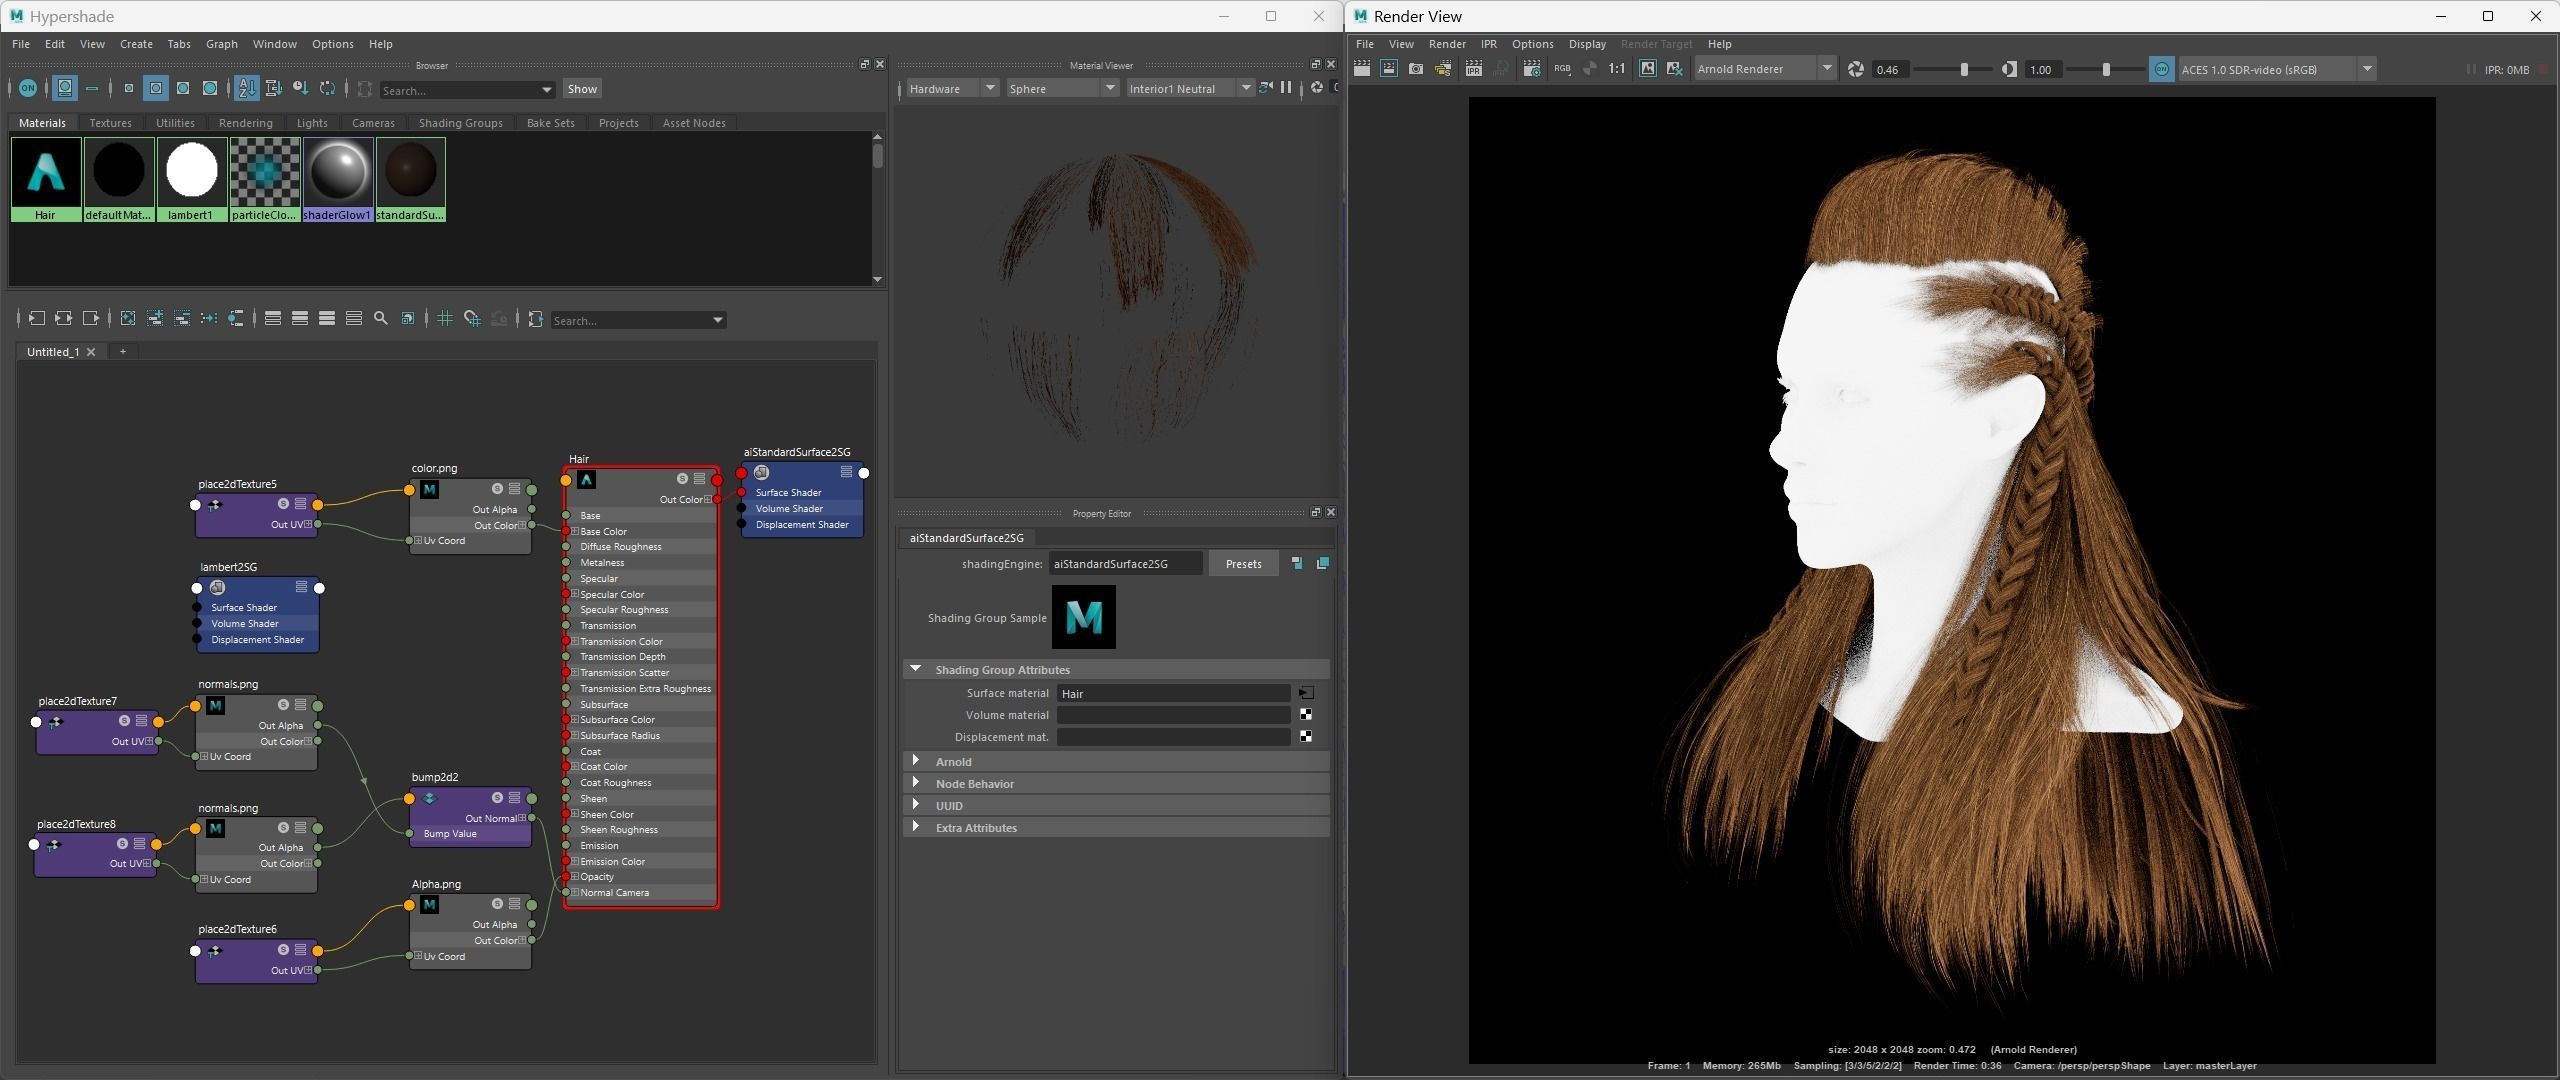This screenshot has width=2560, height=1080.
Task: Click the magnifier search icon in graph toolbar
Action: (380, 318)
